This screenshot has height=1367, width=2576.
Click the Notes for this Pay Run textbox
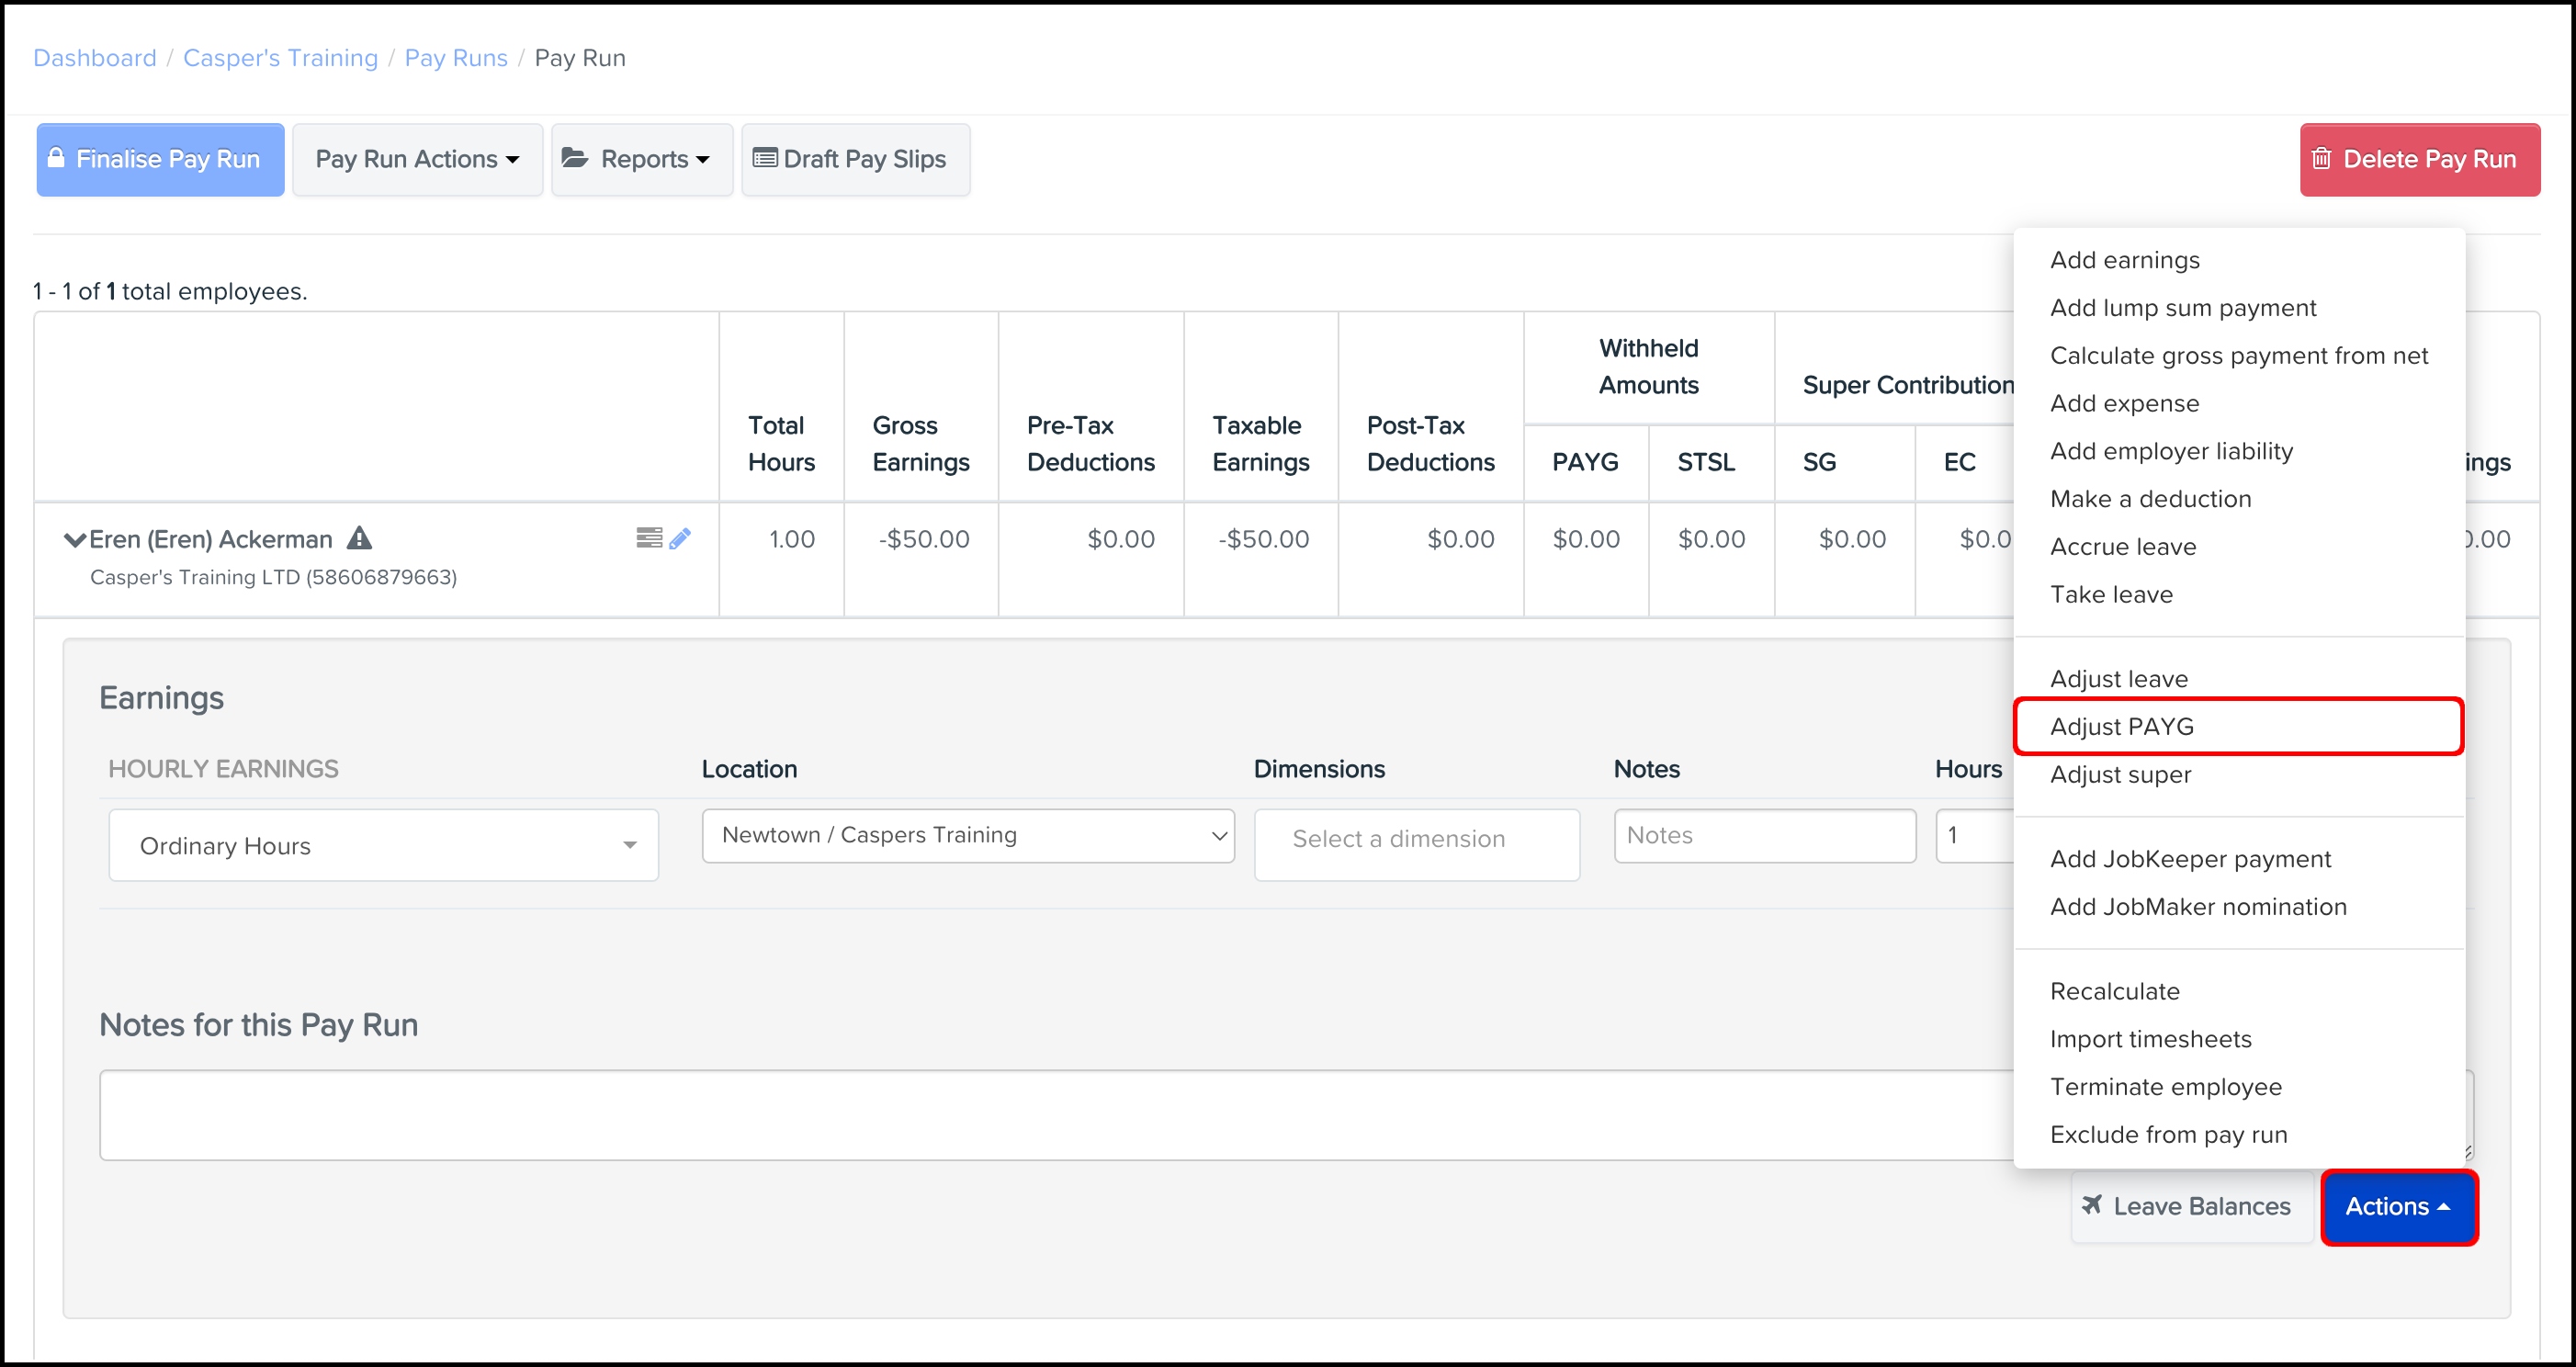[x=1050, y=1115]
